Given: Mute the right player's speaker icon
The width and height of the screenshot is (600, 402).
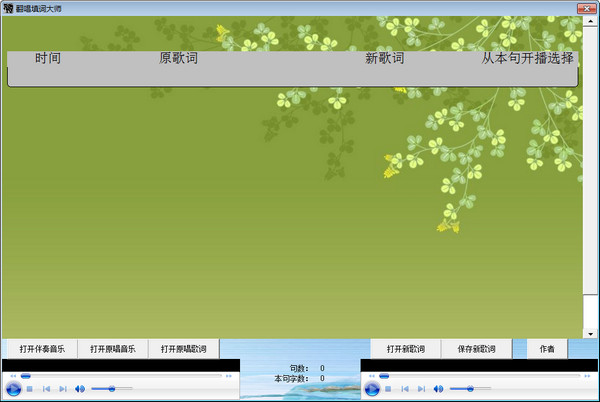Looking at the screenshot, I should pos(437,388).
